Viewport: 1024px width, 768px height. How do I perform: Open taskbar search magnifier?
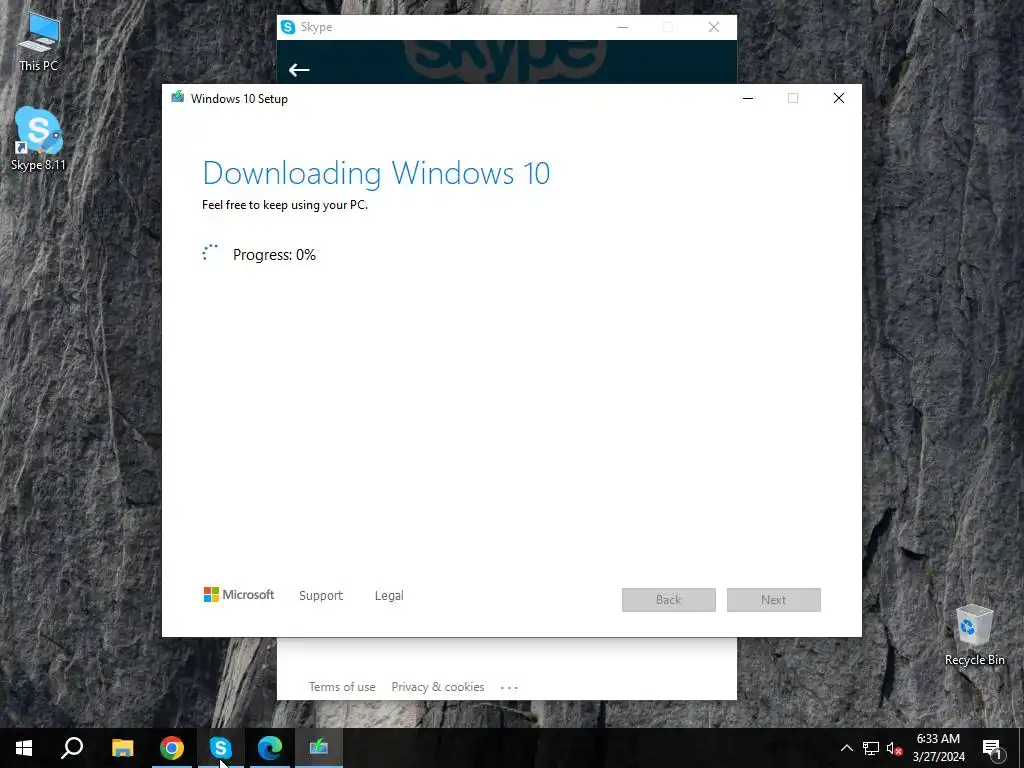point(72,748)
